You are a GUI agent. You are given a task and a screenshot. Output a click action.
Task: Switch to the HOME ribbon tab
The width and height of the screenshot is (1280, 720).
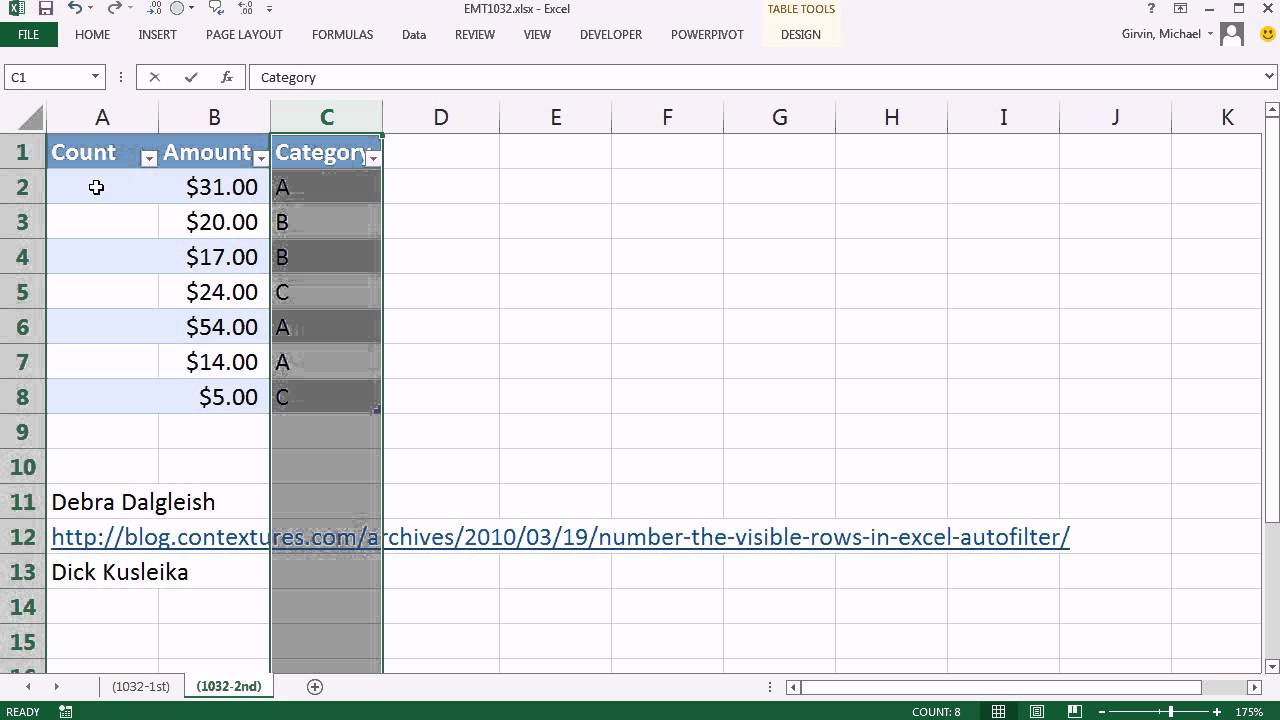(92, 34)
